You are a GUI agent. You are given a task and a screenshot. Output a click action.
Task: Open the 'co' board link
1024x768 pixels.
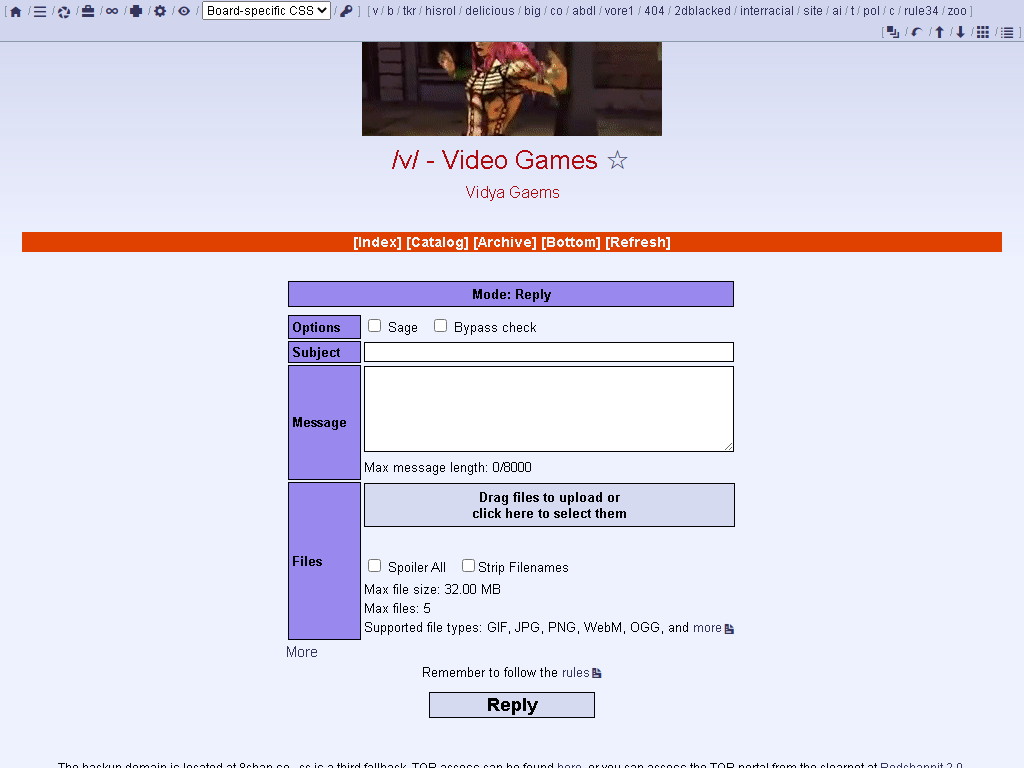pyautogui.click(x=556, y=11)
